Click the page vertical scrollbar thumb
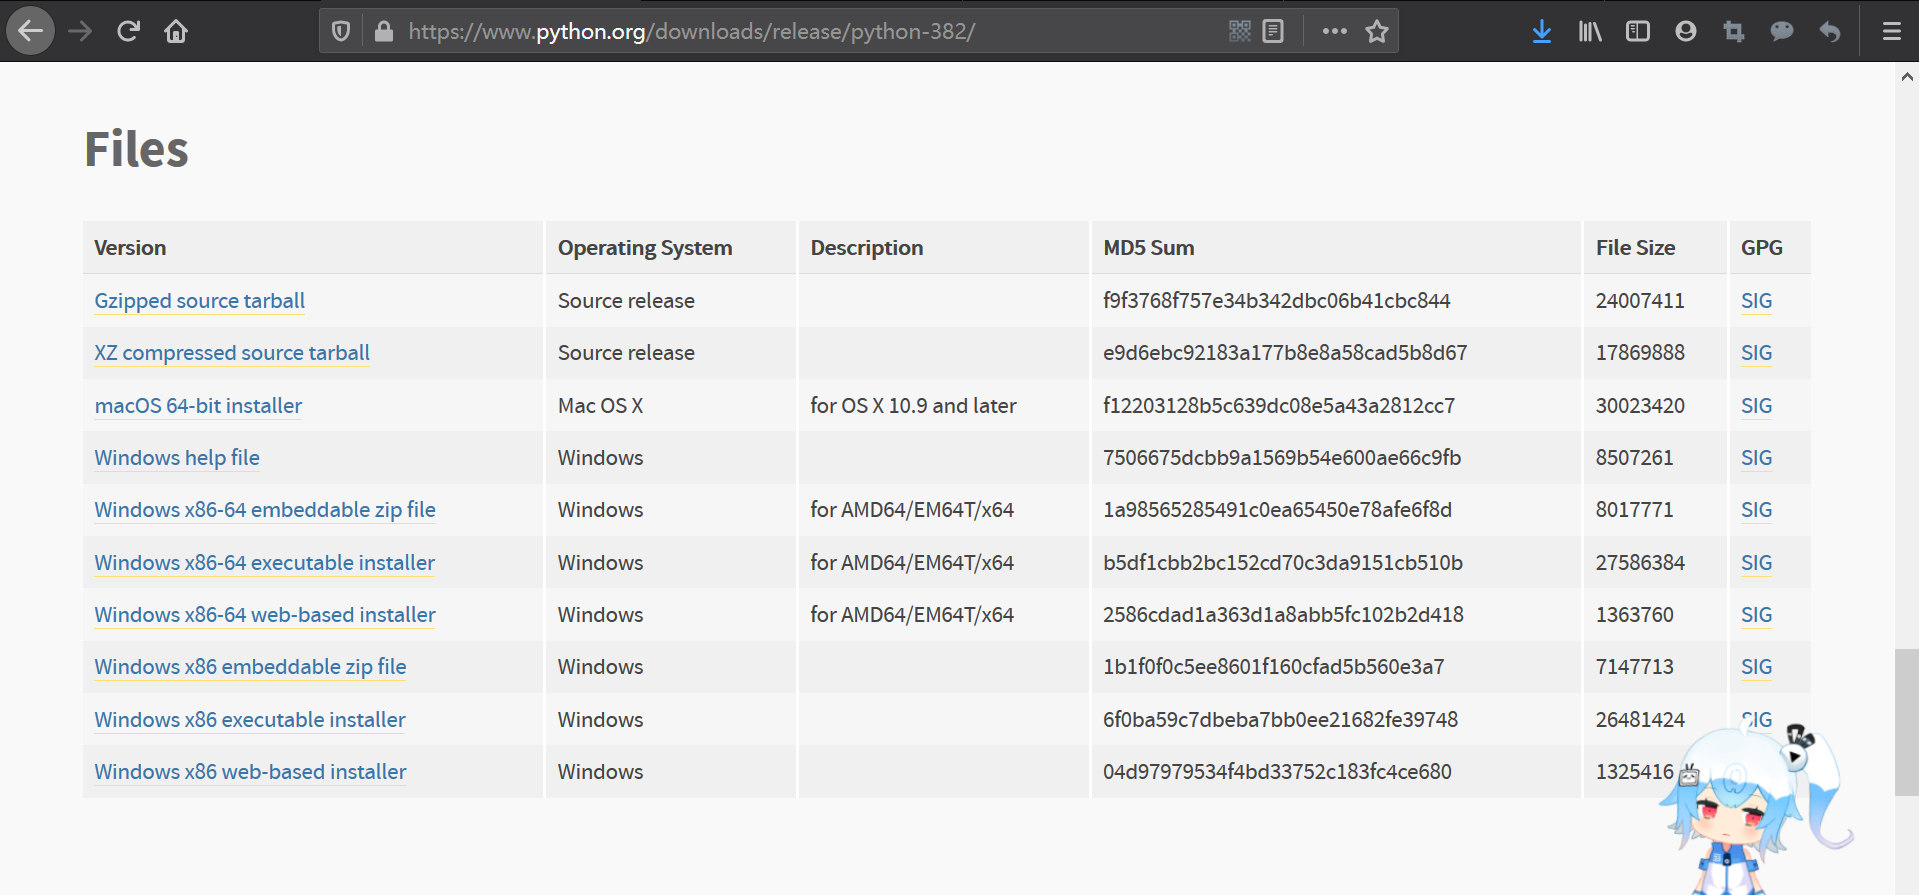Viewport: 1919px width, 895px height. click(x=1907, y=722)
